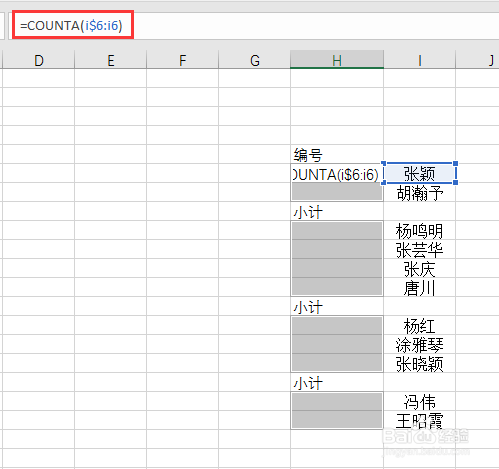The width and height of the screenshot is (499, 469).
Task: Select the cell containing 张芸华
Action: pos(420,249)
